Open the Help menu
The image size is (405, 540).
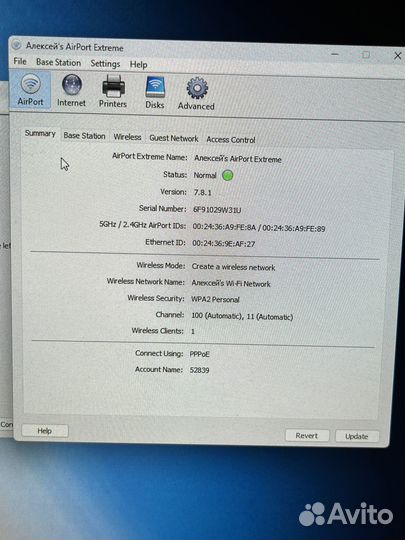coord(138,64)
